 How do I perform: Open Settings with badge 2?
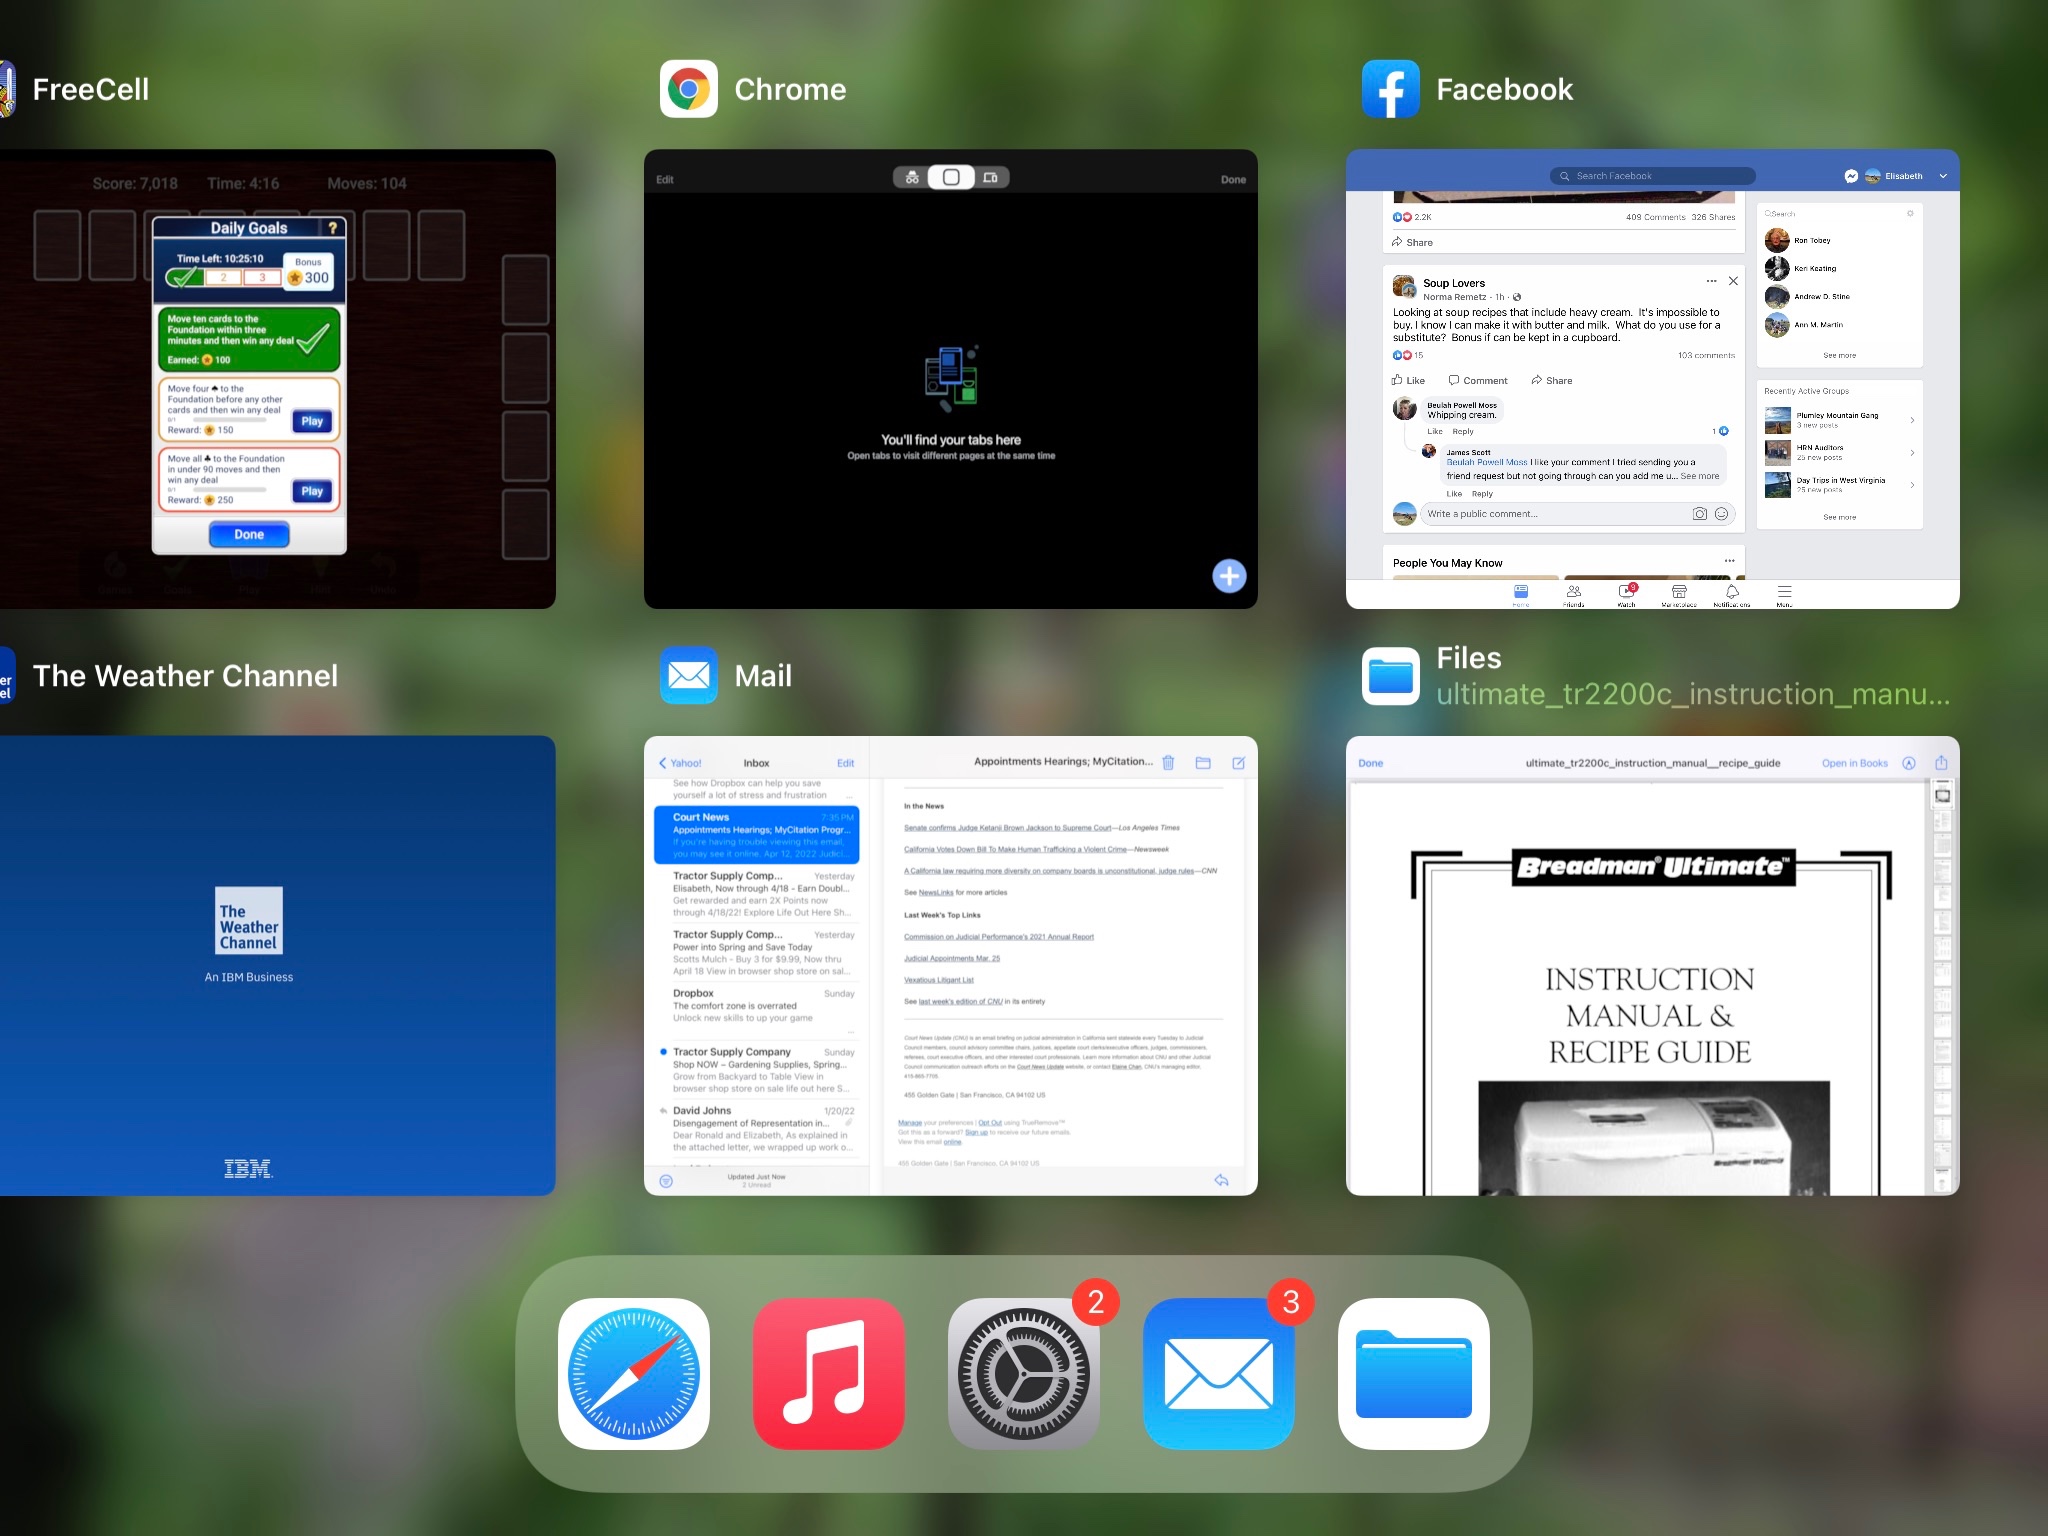click(1023, 1373)
